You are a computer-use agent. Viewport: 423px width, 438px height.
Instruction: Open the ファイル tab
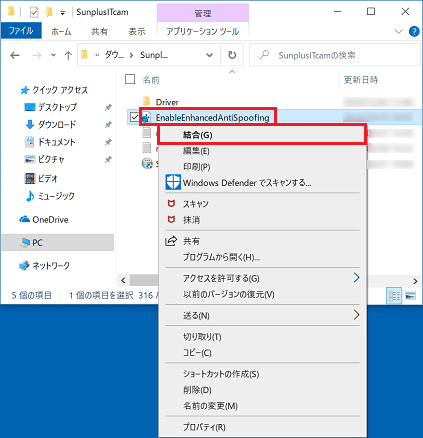pos(21,31)
